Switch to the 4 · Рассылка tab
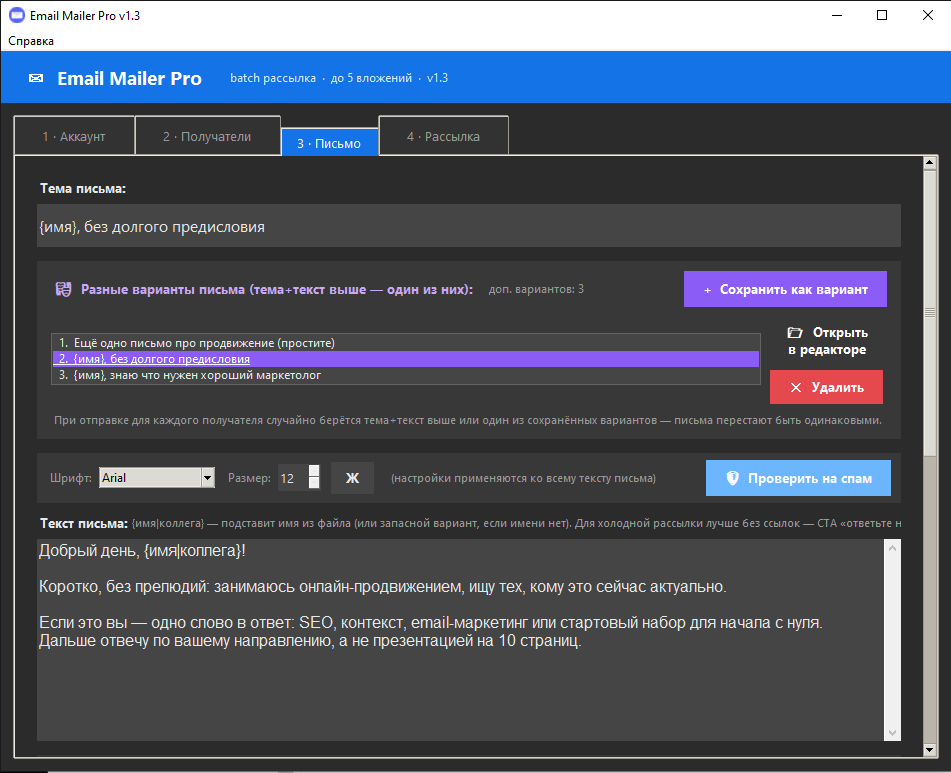The image size is (951, 773). [x=443, y=136]
